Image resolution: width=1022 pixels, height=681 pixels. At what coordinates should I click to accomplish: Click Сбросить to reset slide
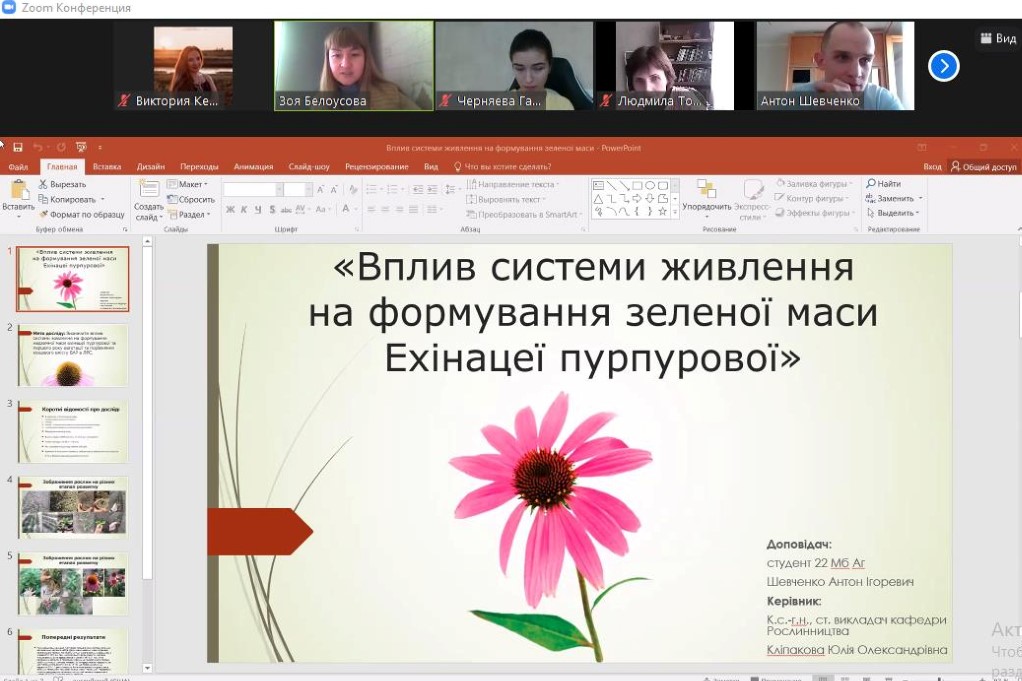click(x=190, y=199)
